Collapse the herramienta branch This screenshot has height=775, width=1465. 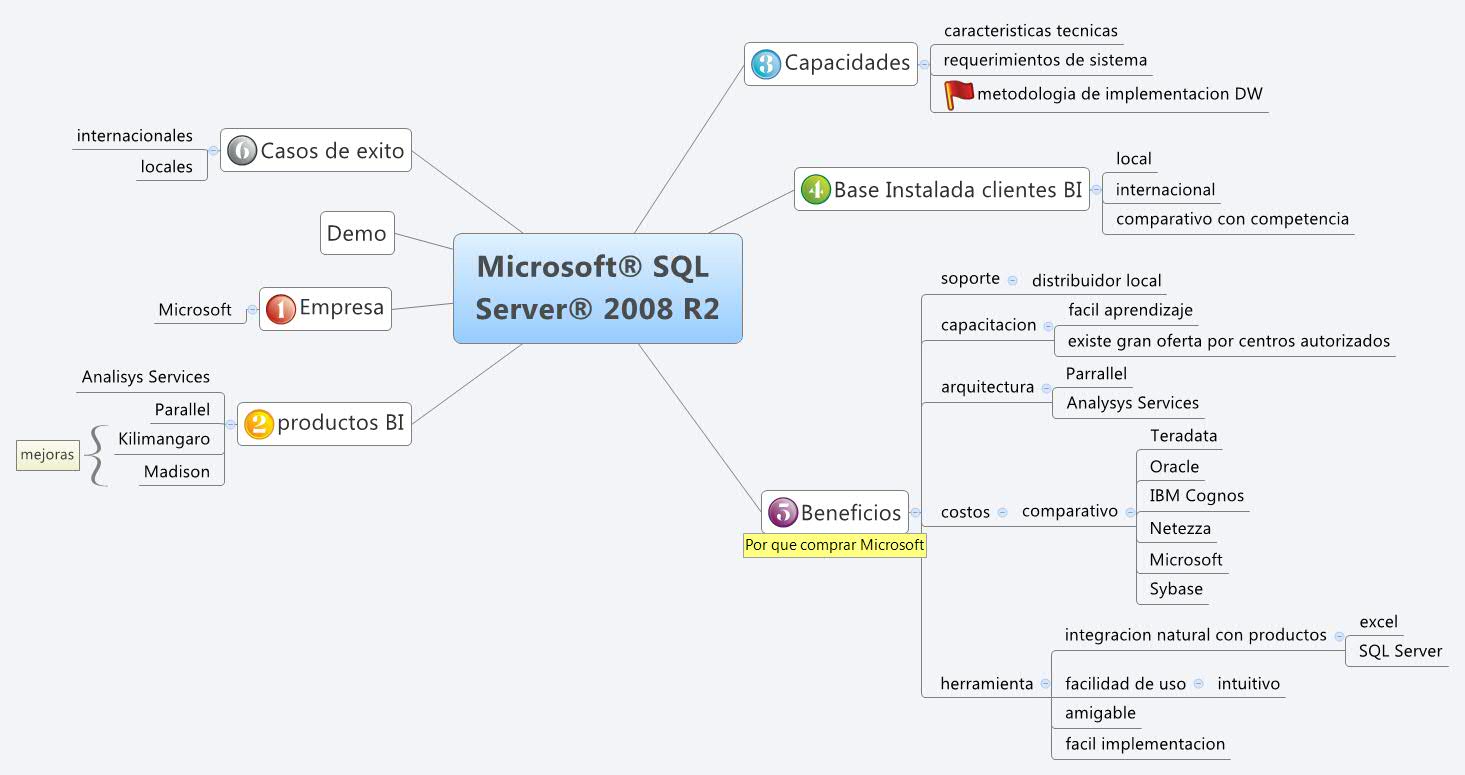coord(1046,684)
